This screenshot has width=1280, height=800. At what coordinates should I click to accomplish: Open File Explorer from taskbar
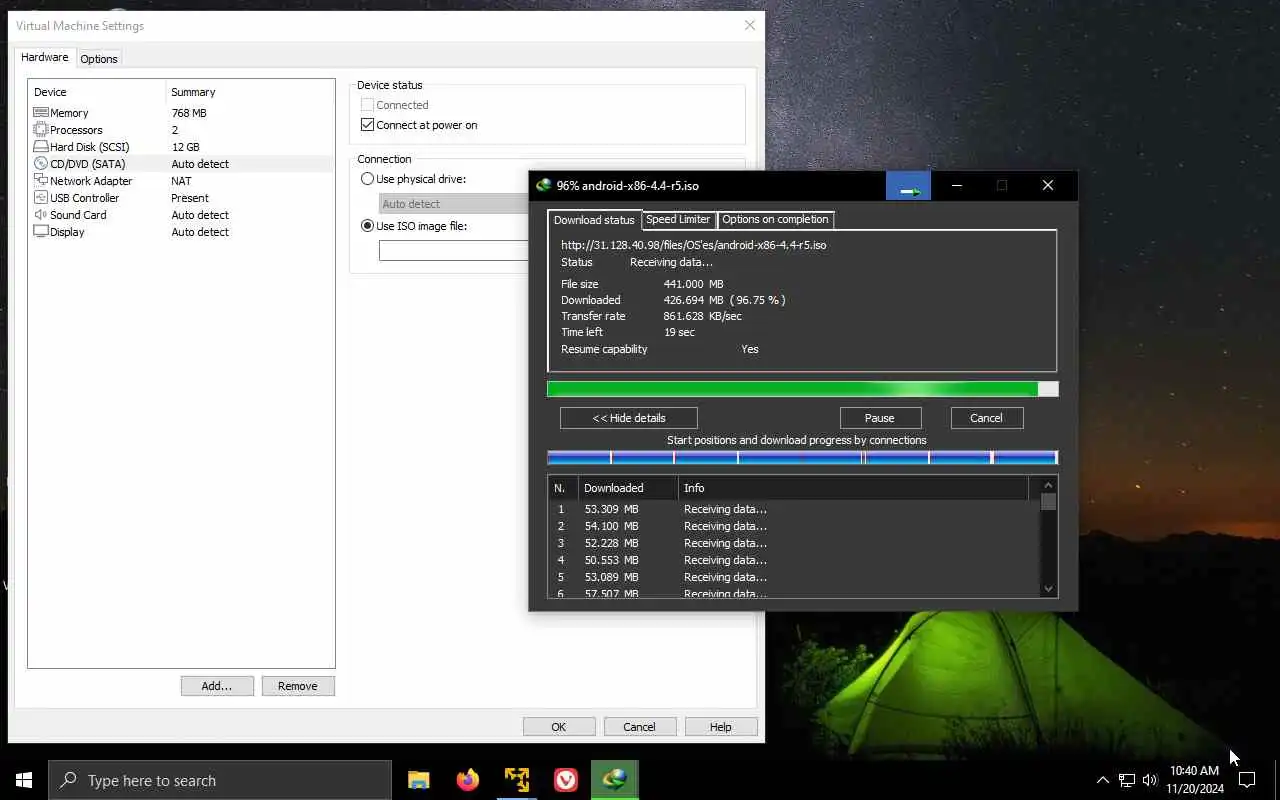pos(418,780)
